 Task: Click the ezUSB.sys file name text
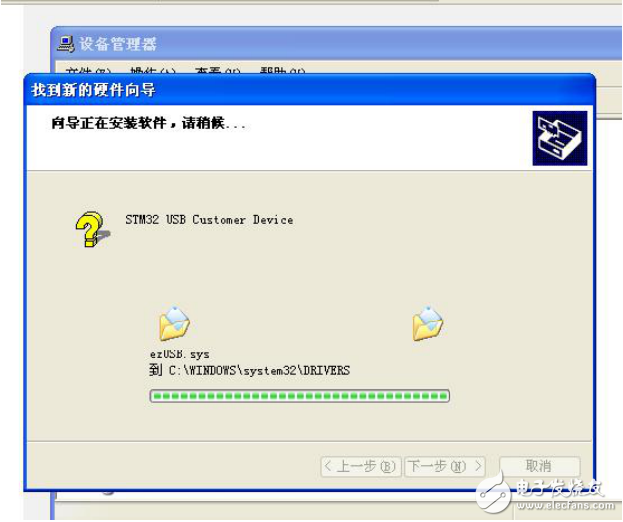coord(180,354)
